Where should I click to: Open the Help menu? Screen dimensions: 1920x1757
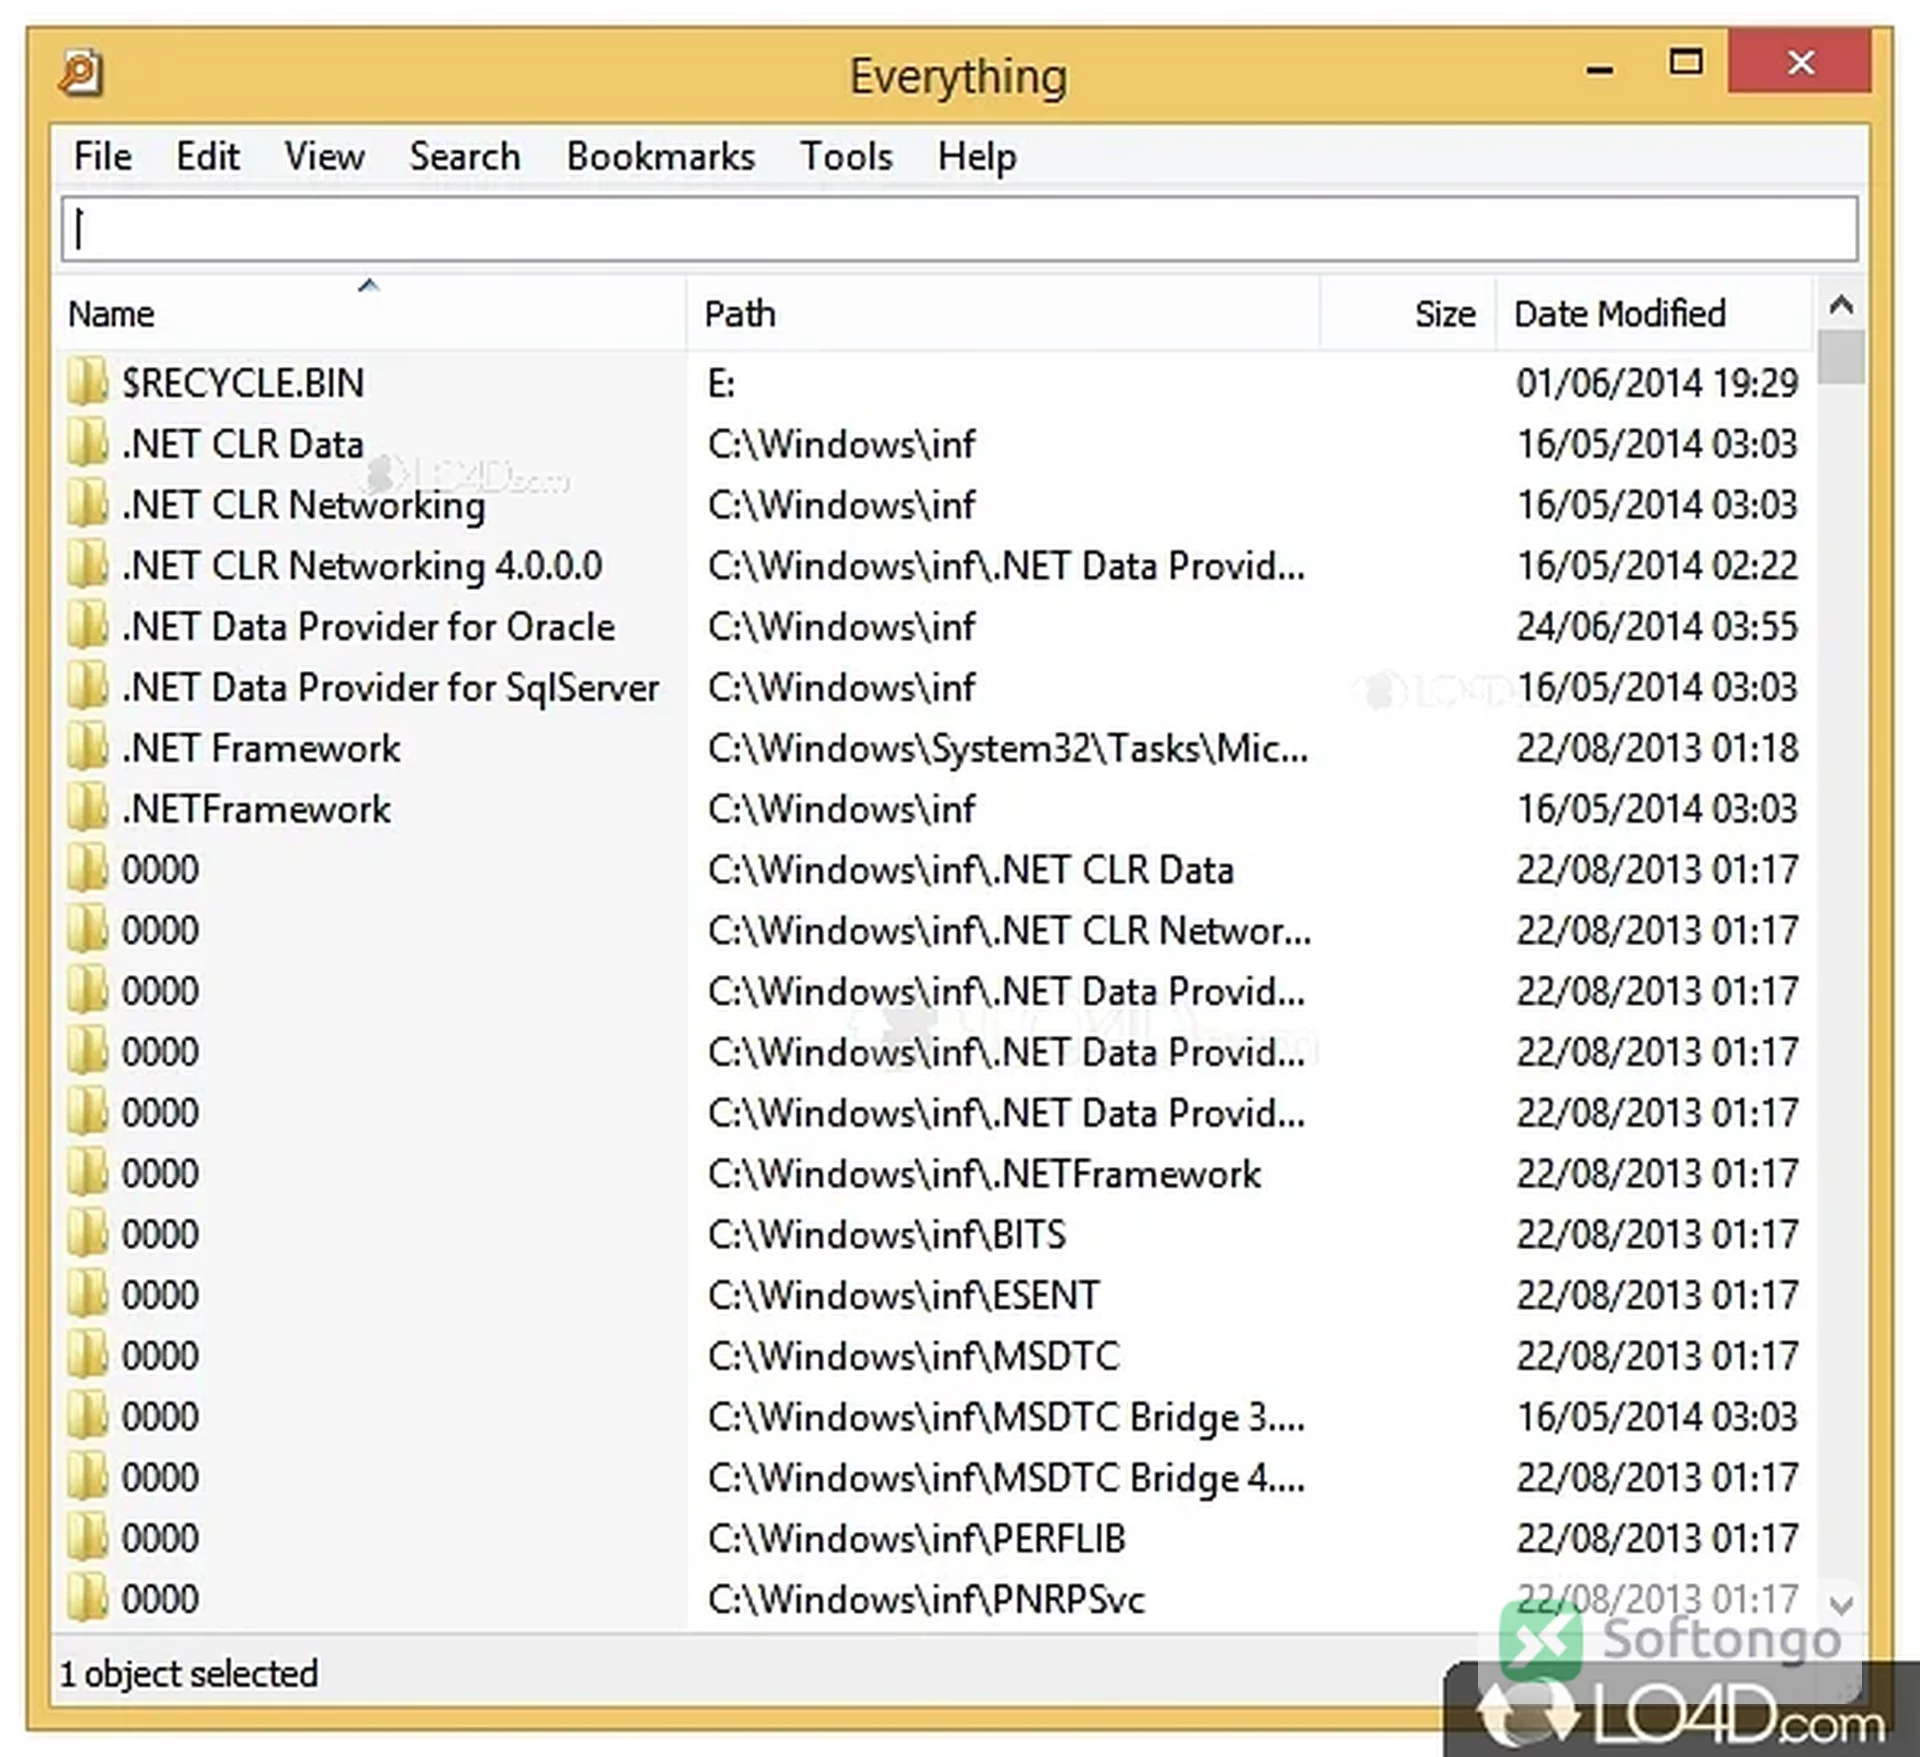tap(977, 157)
